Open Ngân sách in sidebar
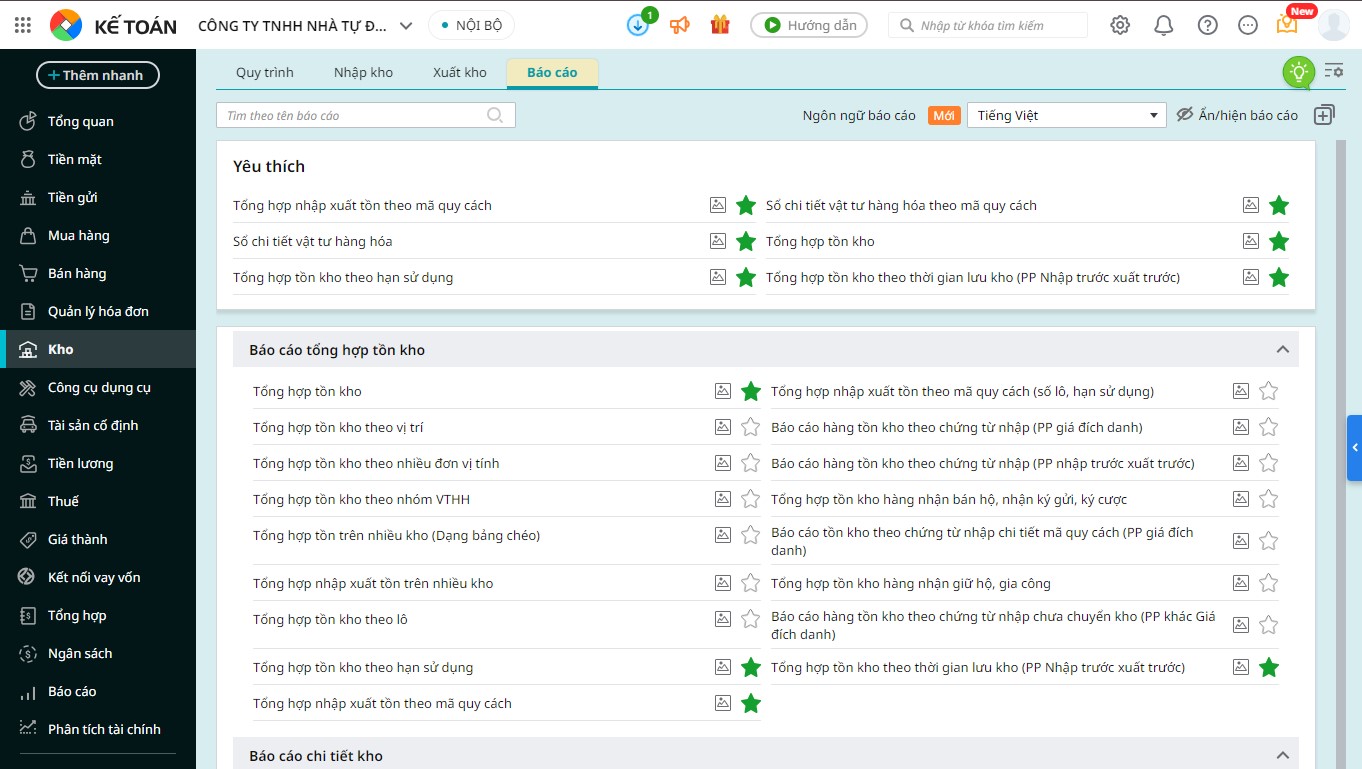Image resolution: width=1362 pixels, height=769 pixels. tap(98, 653)
